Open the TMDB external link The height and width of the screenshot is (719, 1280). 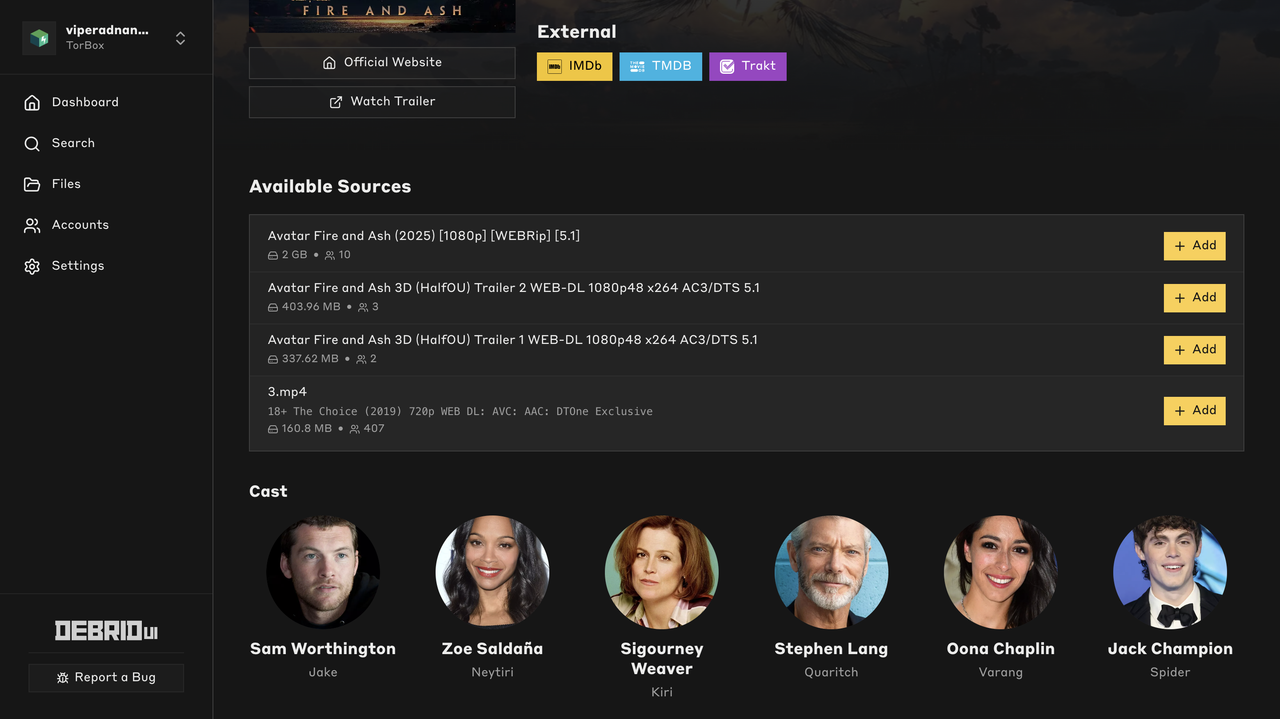click(660, 66)
